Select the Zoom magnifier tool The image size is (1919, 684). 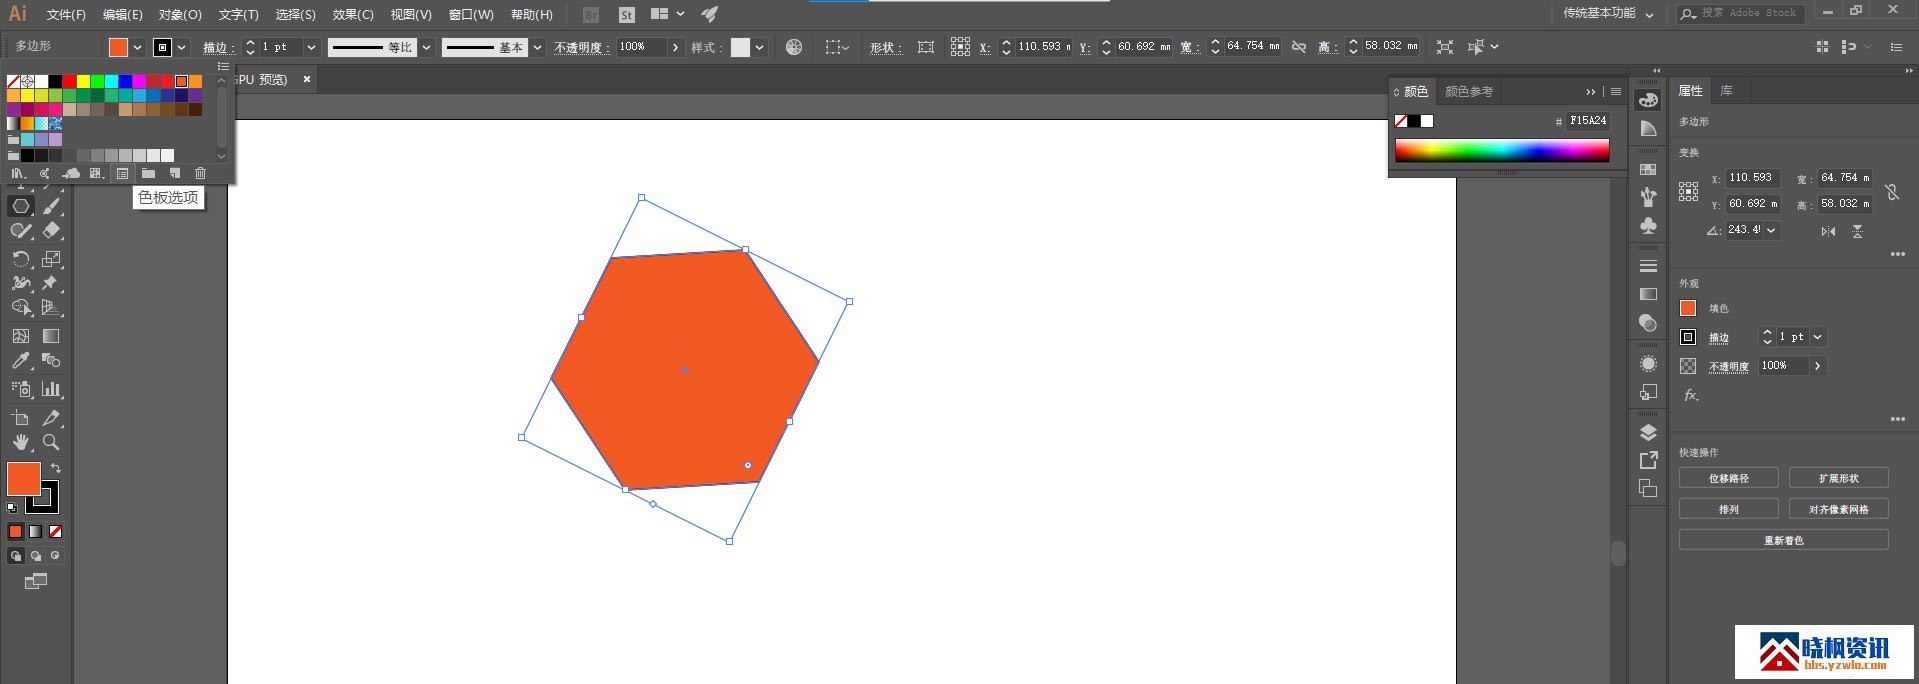[51, 442]
